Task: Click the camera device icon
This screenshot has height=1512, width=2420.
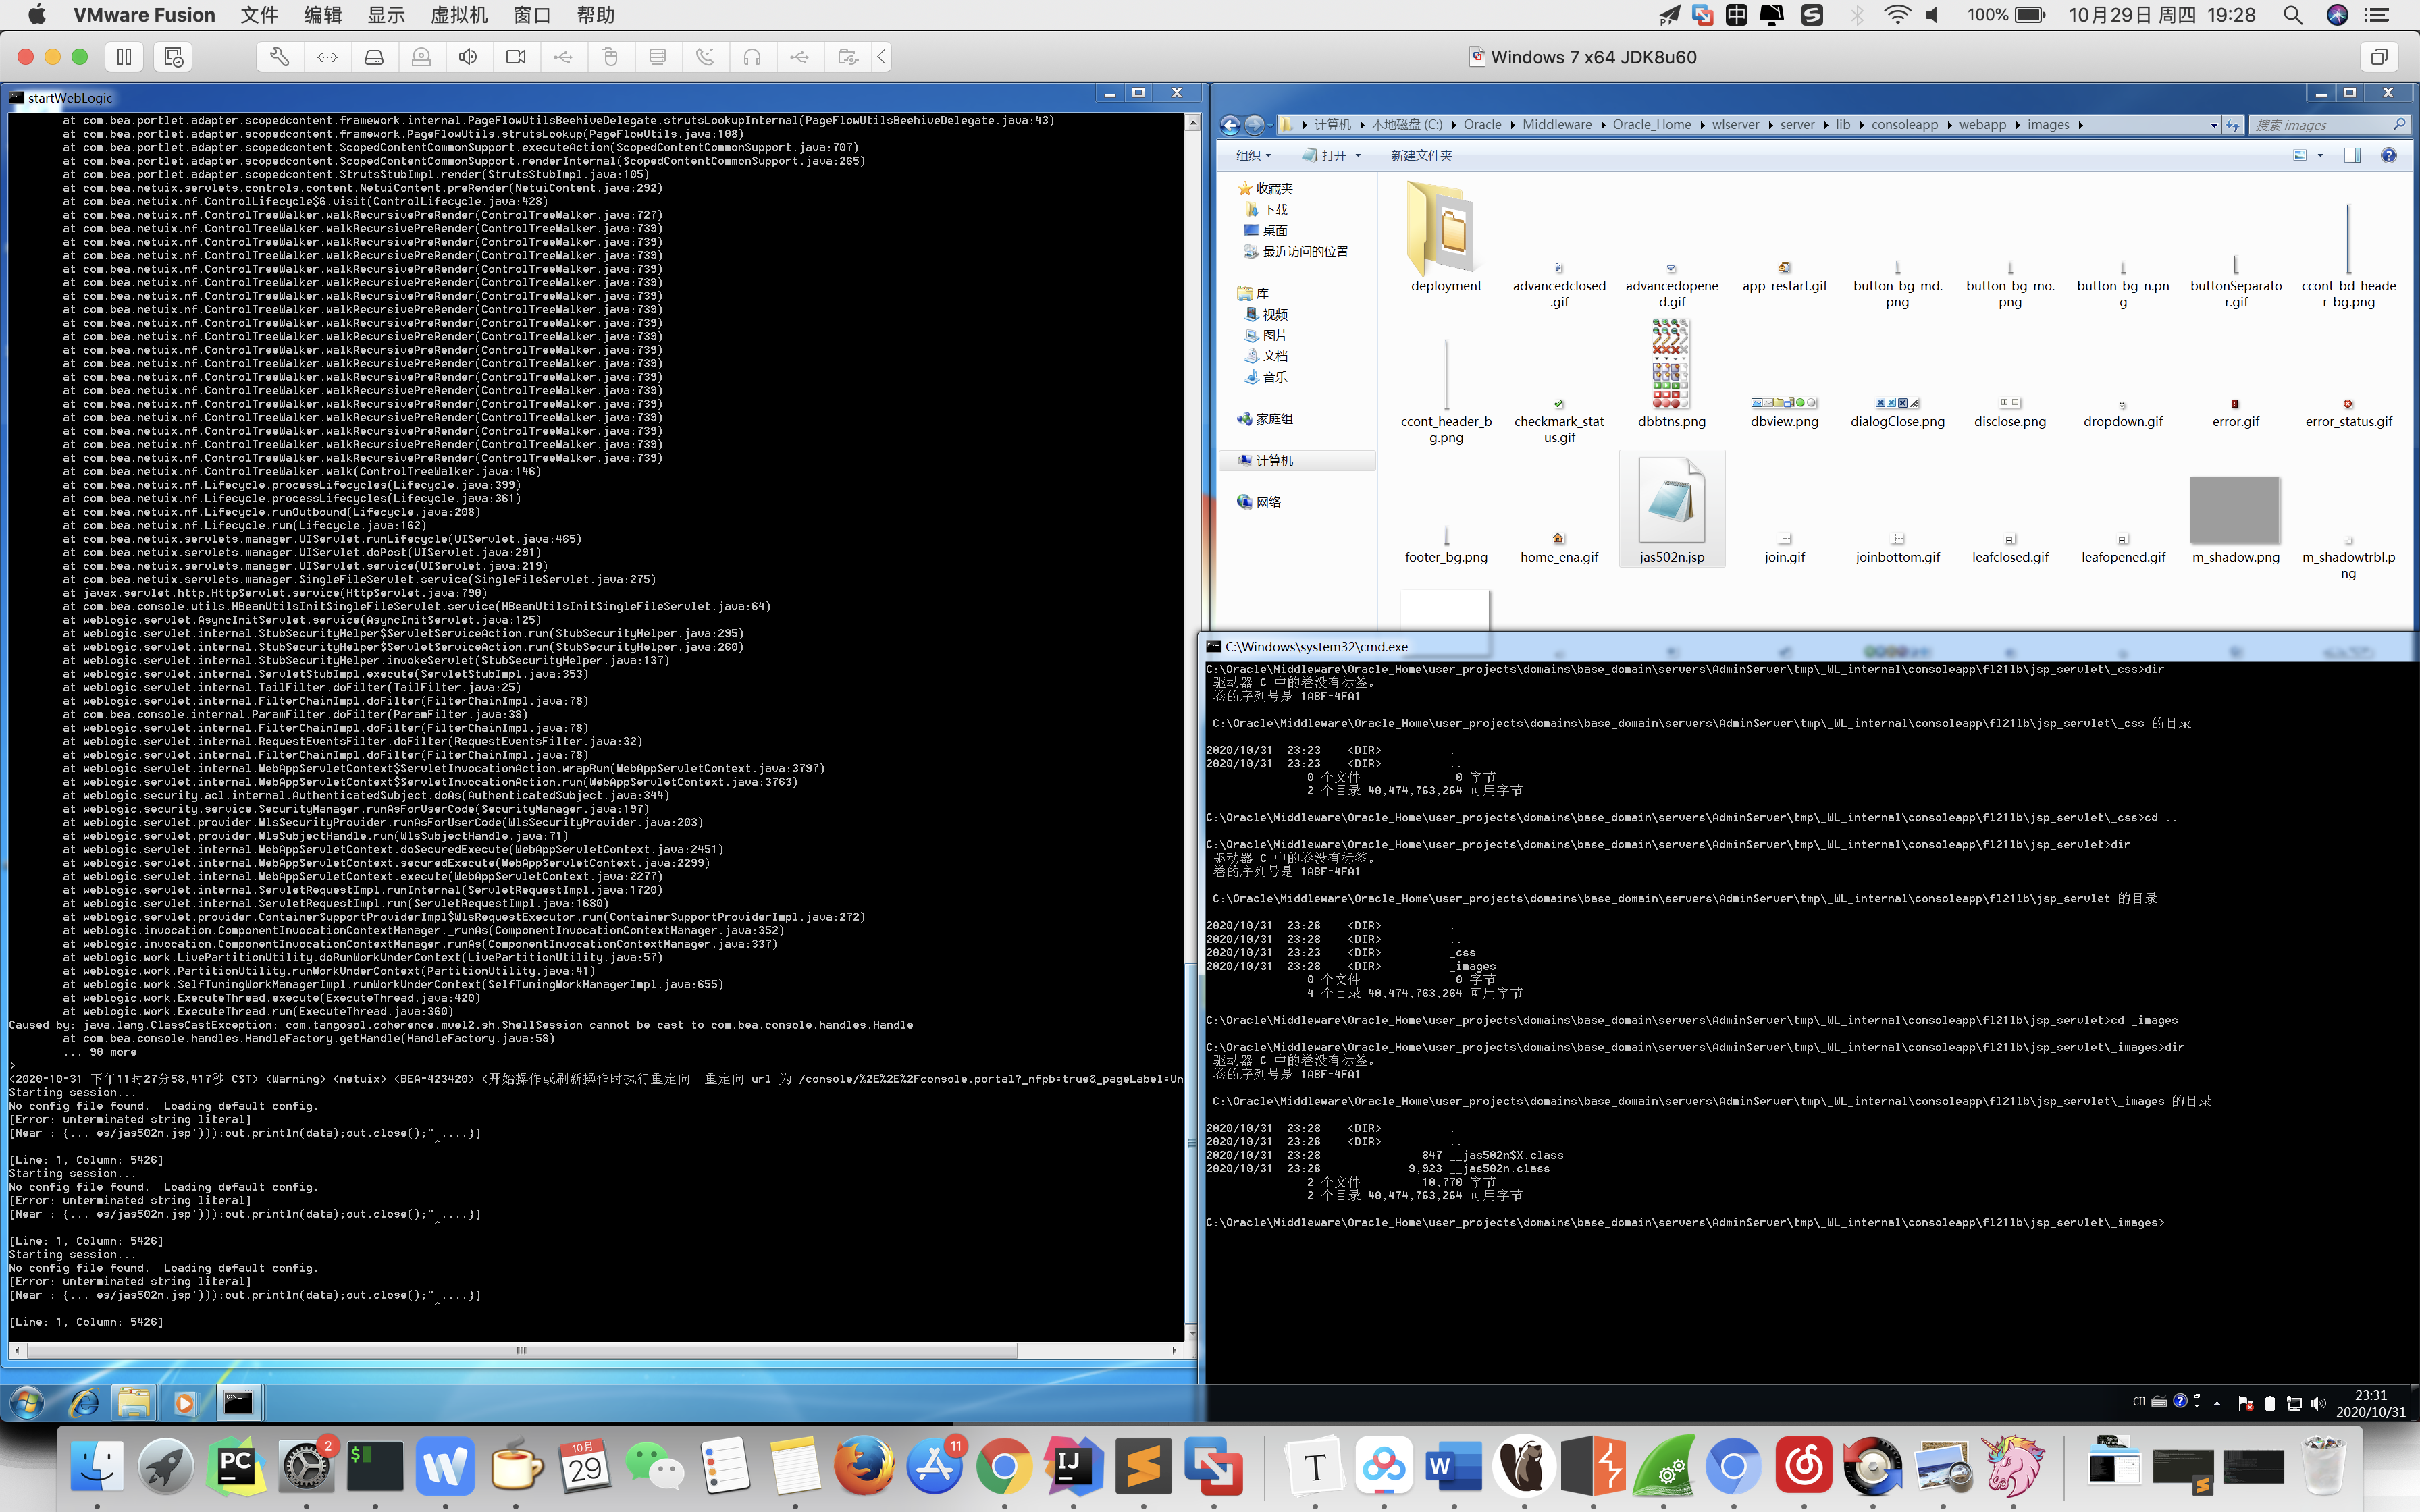Action: (516, 57)
